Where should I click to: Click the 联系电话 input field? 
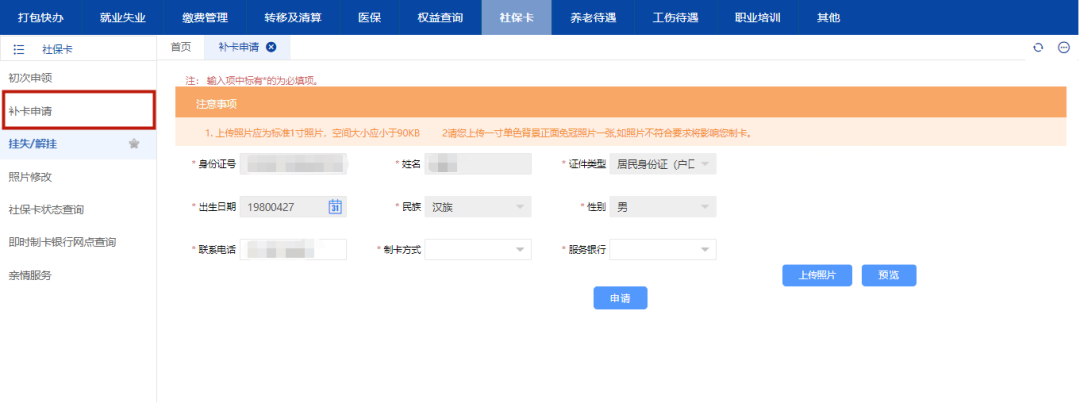click(x=293, y=249)
